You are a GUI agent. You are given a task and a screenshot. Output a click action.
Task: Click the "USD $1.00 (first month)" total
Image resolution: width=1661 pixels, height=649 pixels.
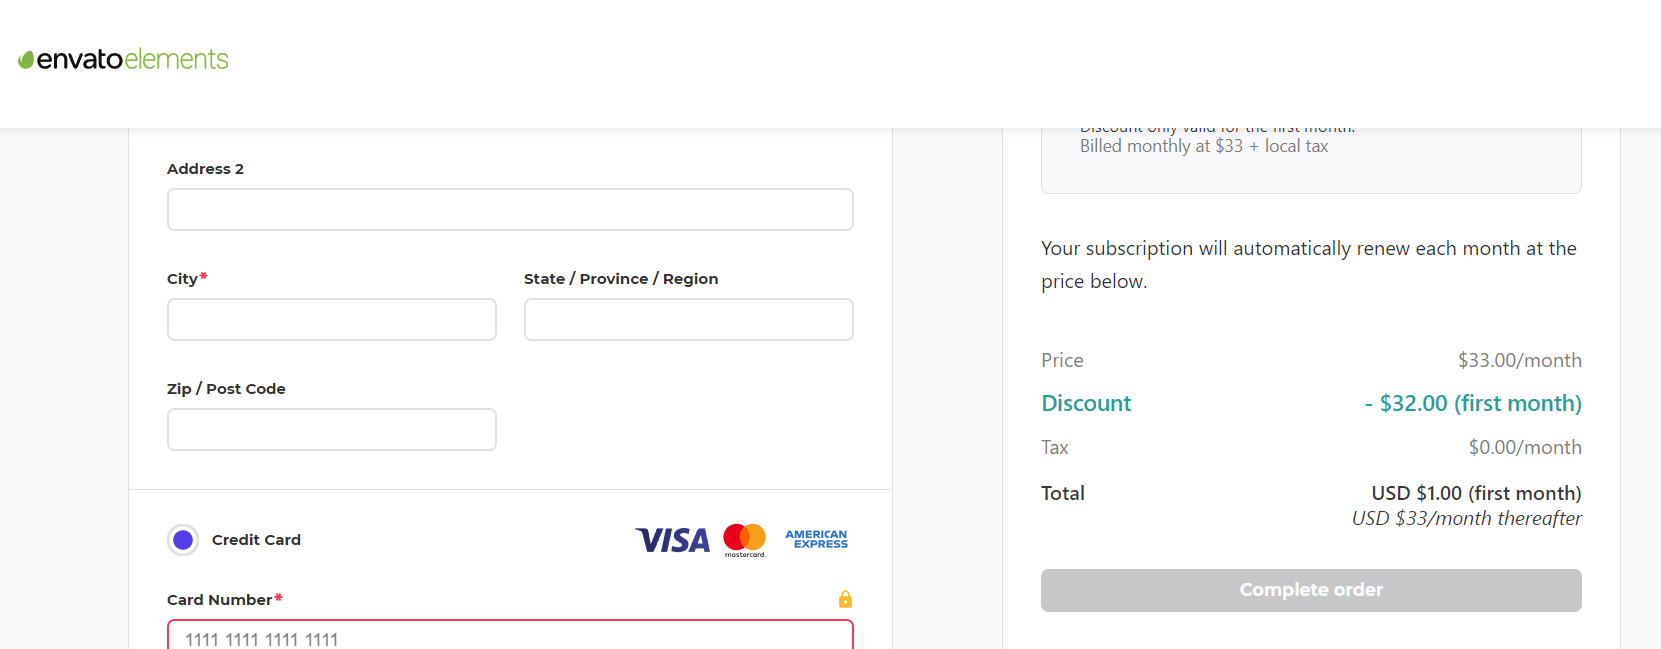click(1476, 493)
